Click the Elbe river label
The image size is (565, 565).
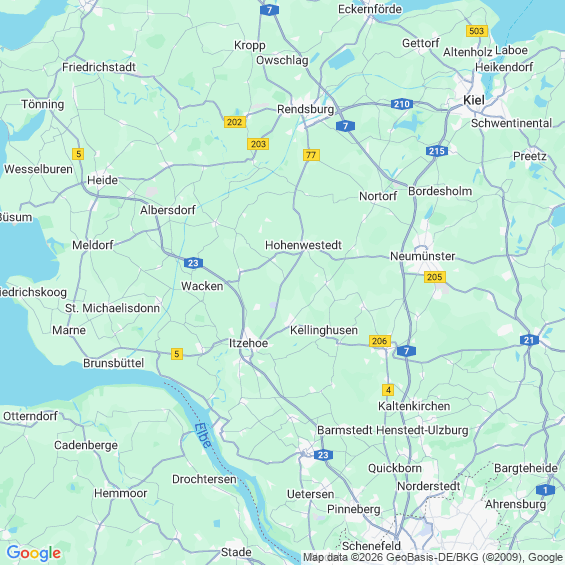pyautogui.click(x=203, y=435)
